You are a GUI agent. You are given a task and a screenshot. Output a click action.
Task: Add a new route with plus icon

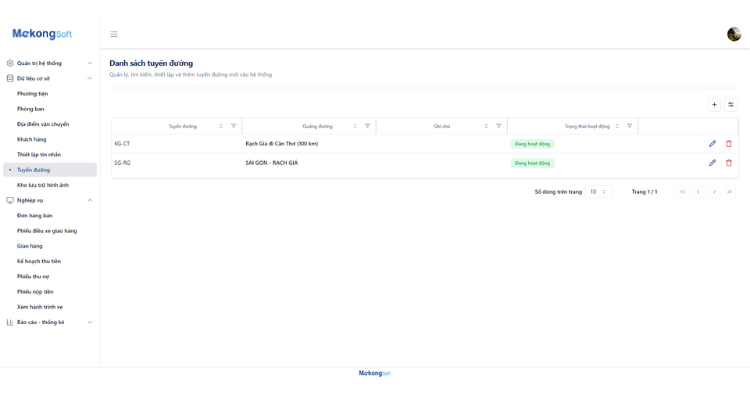pos(714,105)
